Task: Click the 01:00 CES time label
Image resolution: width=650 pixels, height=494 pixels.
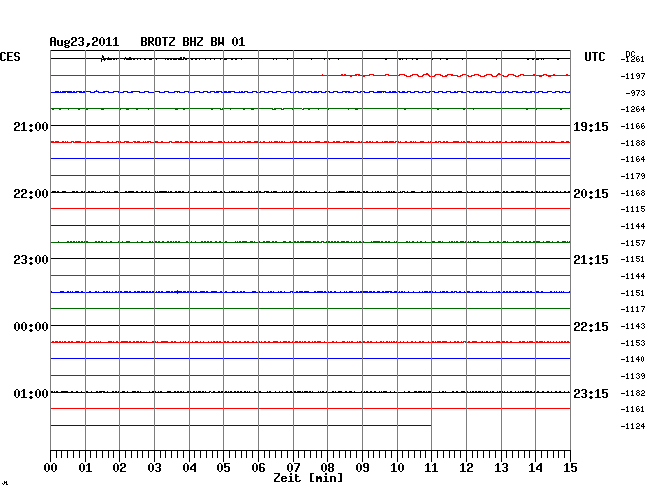Action: [x=29, y=394]
